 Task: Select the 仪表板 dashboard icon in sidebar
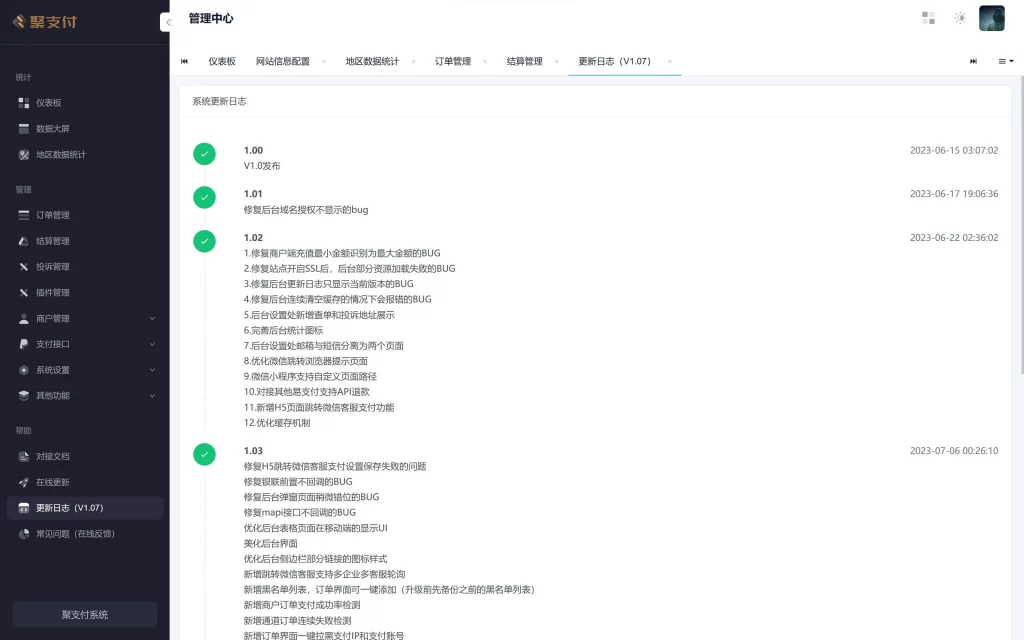pos(22,102)
